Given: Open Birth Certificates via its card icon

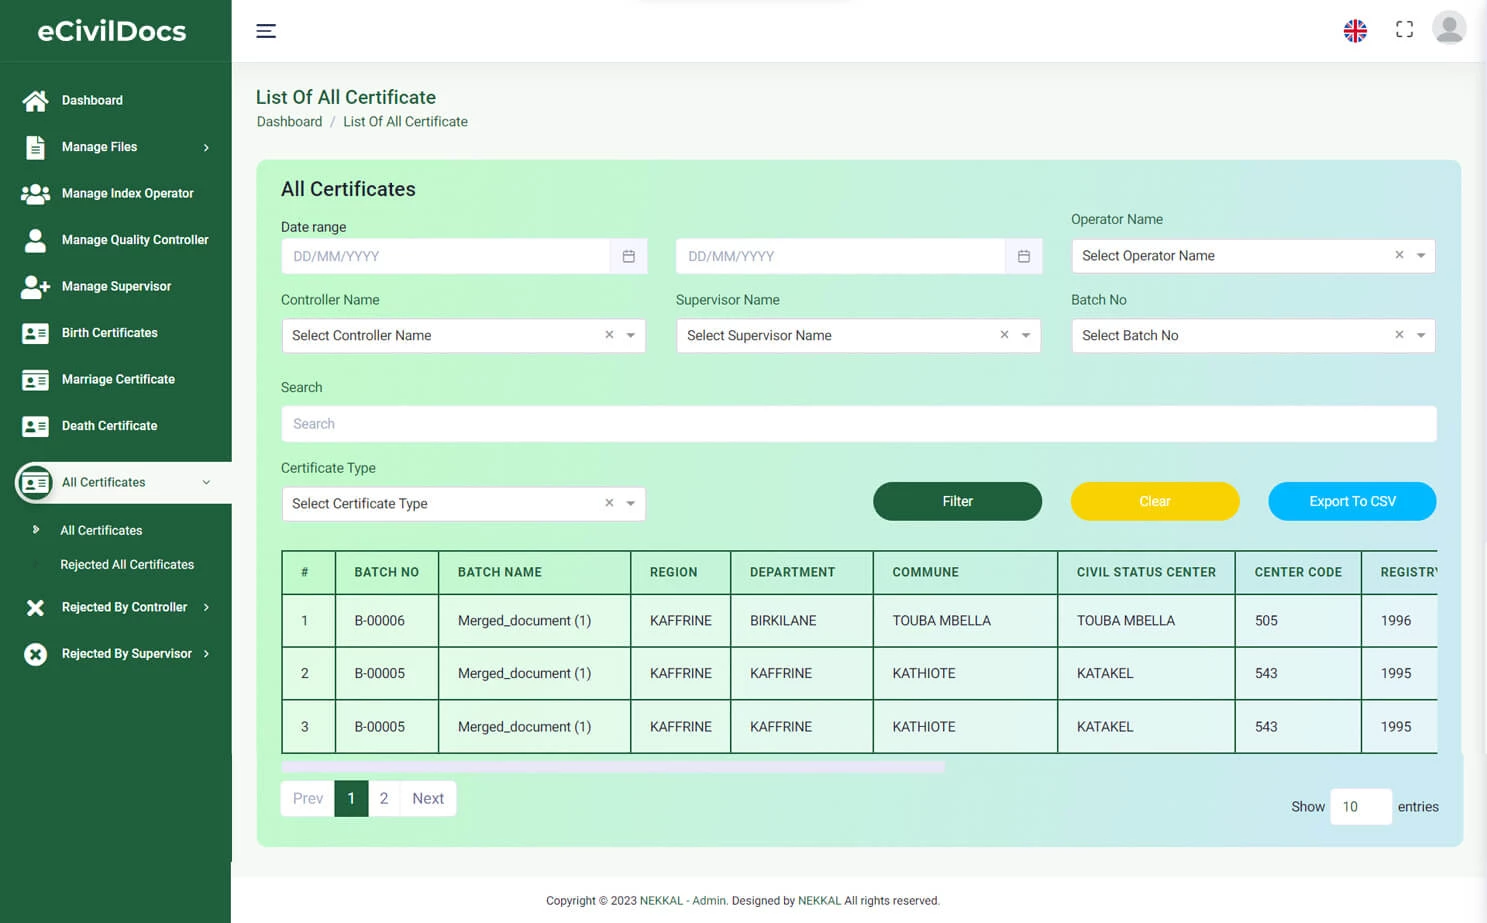Looking at the screenshot, I should point(36,333).
